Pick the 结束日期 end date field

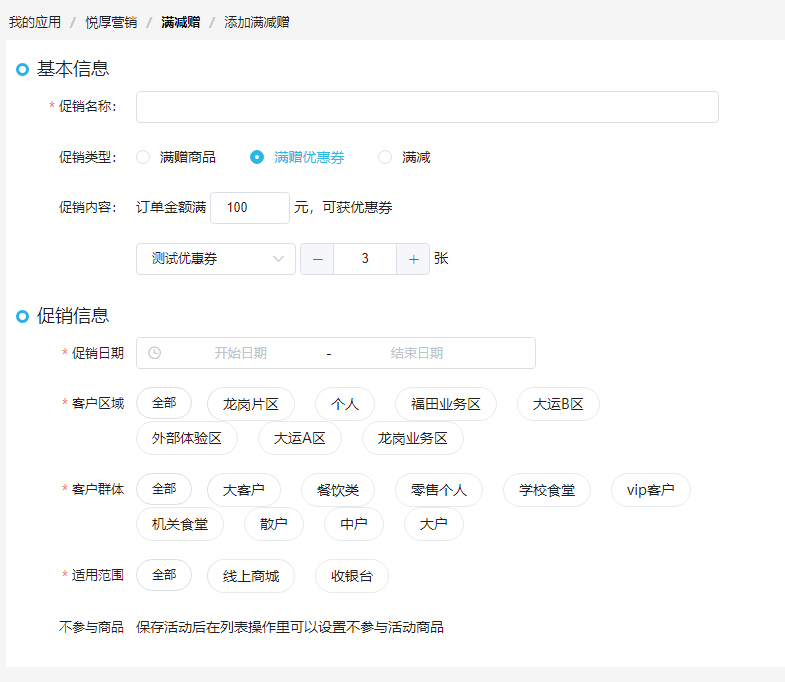(417, 353)
